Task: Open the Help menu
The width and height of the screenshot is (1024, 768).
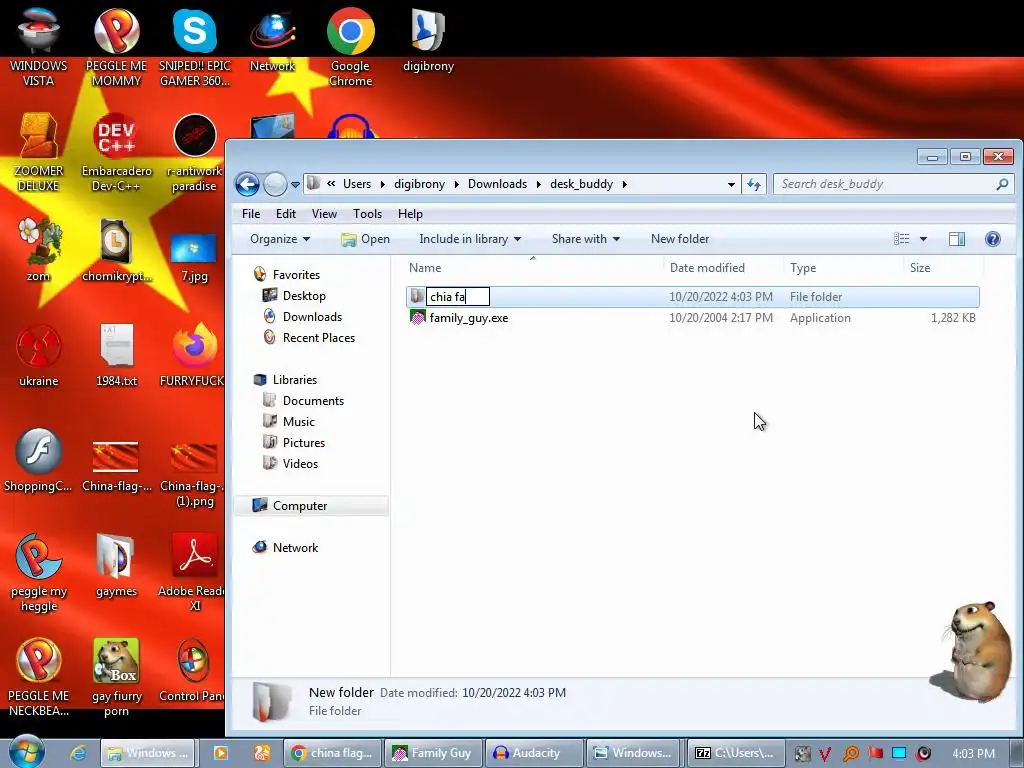Action: click(x=410, y=214)
